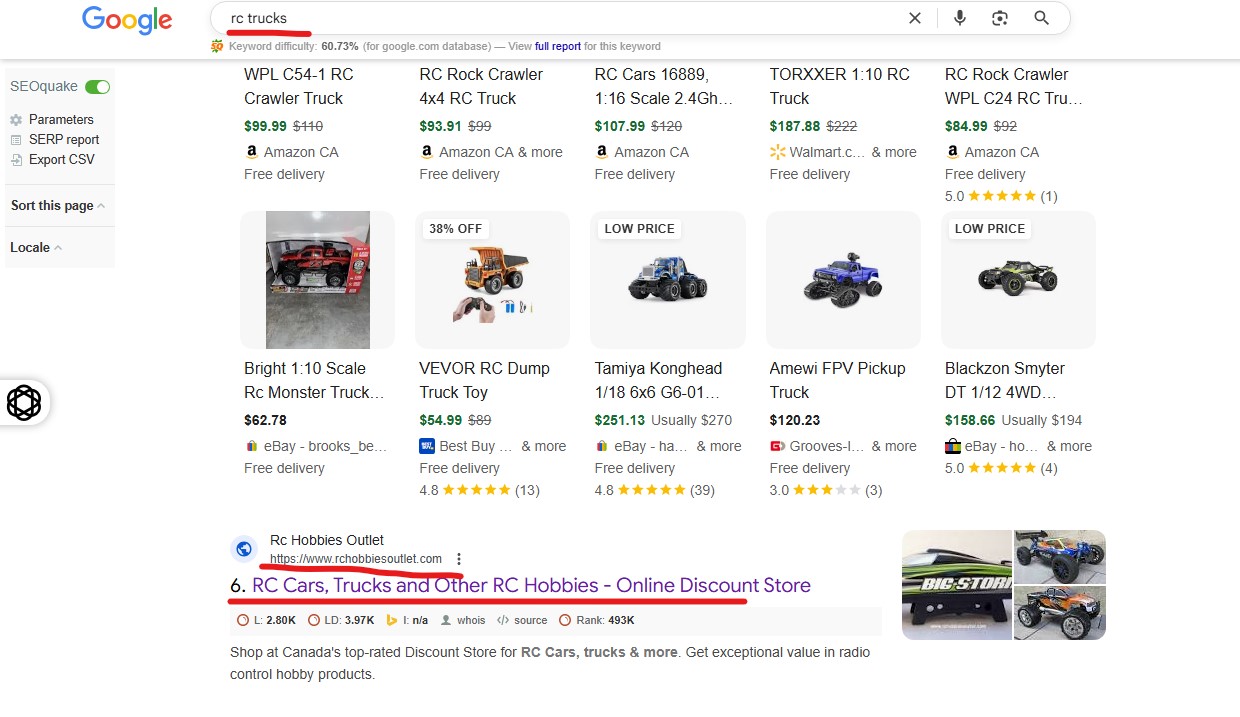Click the $187.88 price on TORXXER truck
Screen dimensions: 1240x717
pyautogui.click(x=795, y=126)
